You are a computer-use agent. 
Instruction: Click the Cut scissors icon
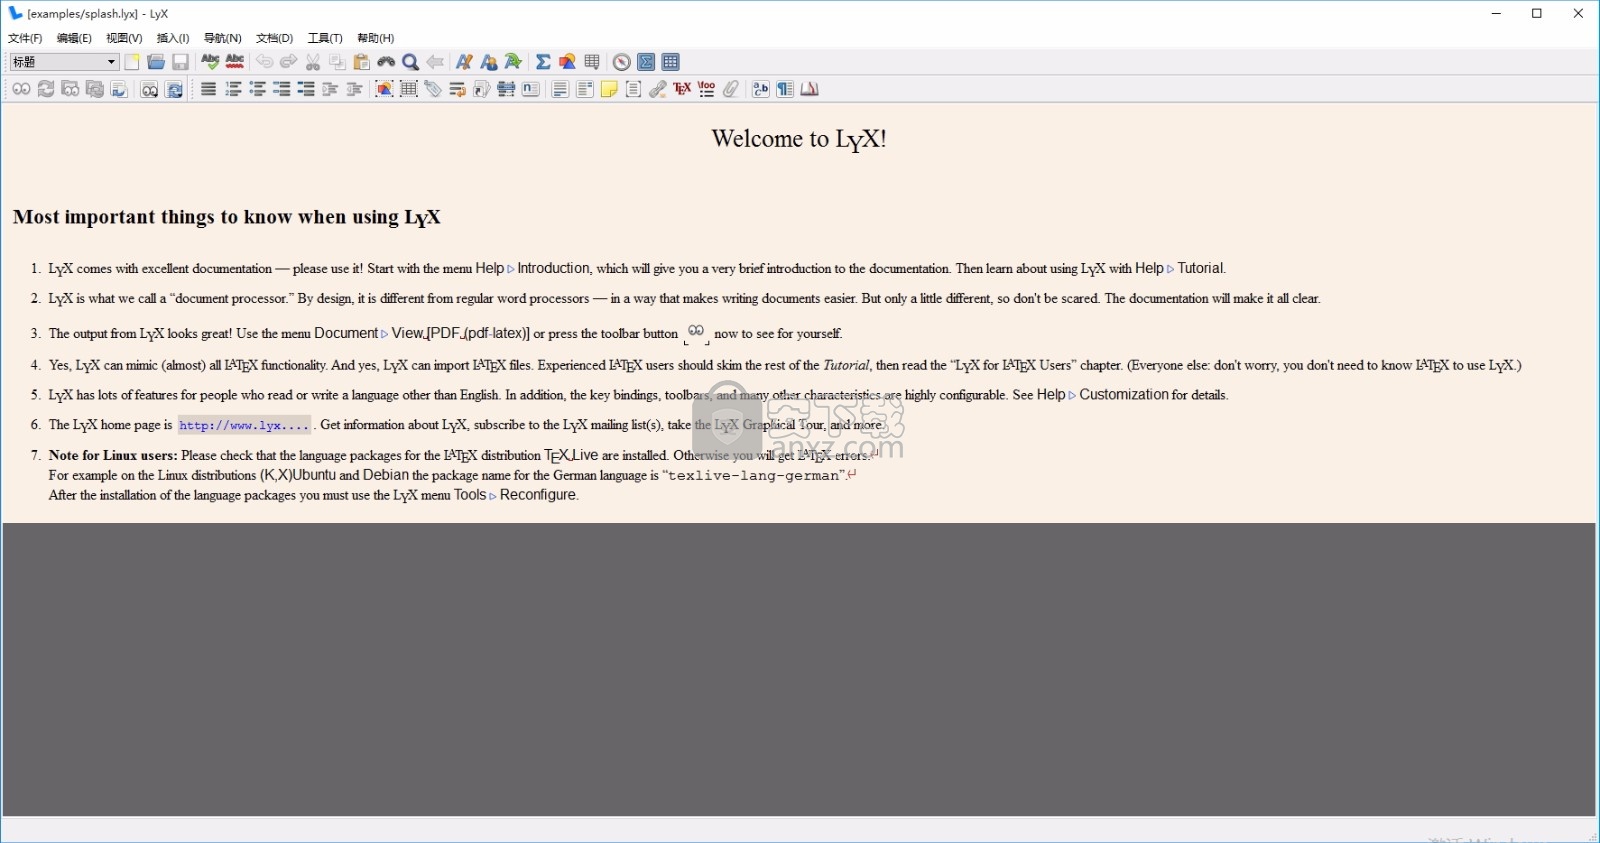[x=313, y=62]
